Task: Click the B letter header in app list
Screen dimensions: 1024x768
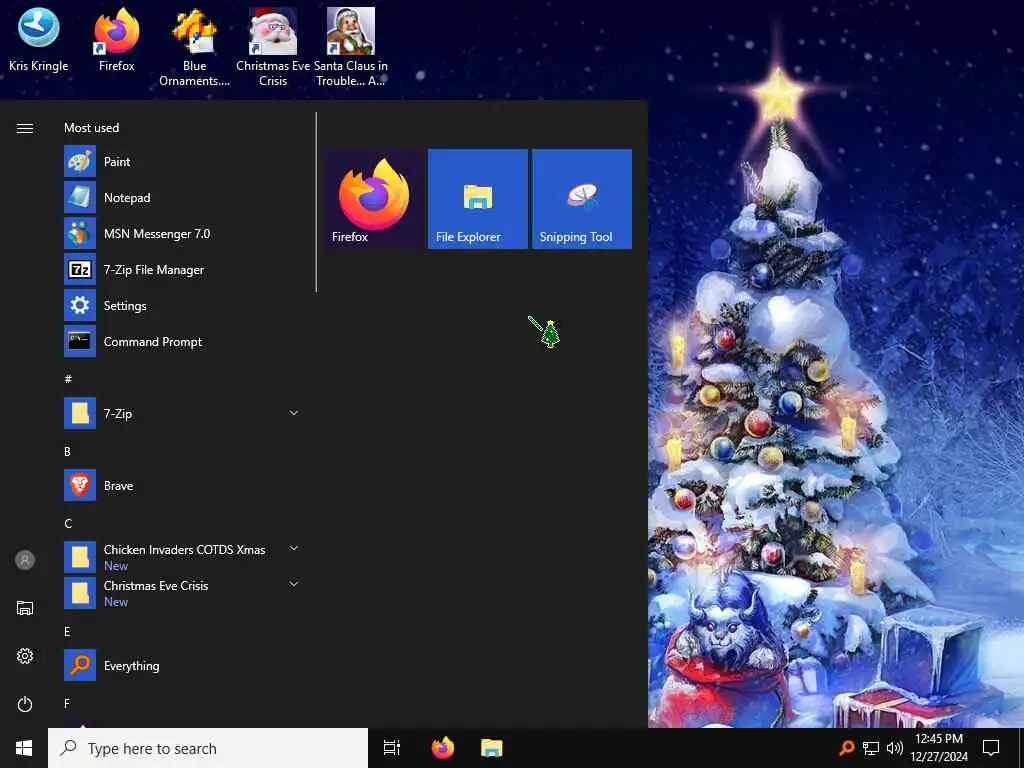Action: pos(67,451)
